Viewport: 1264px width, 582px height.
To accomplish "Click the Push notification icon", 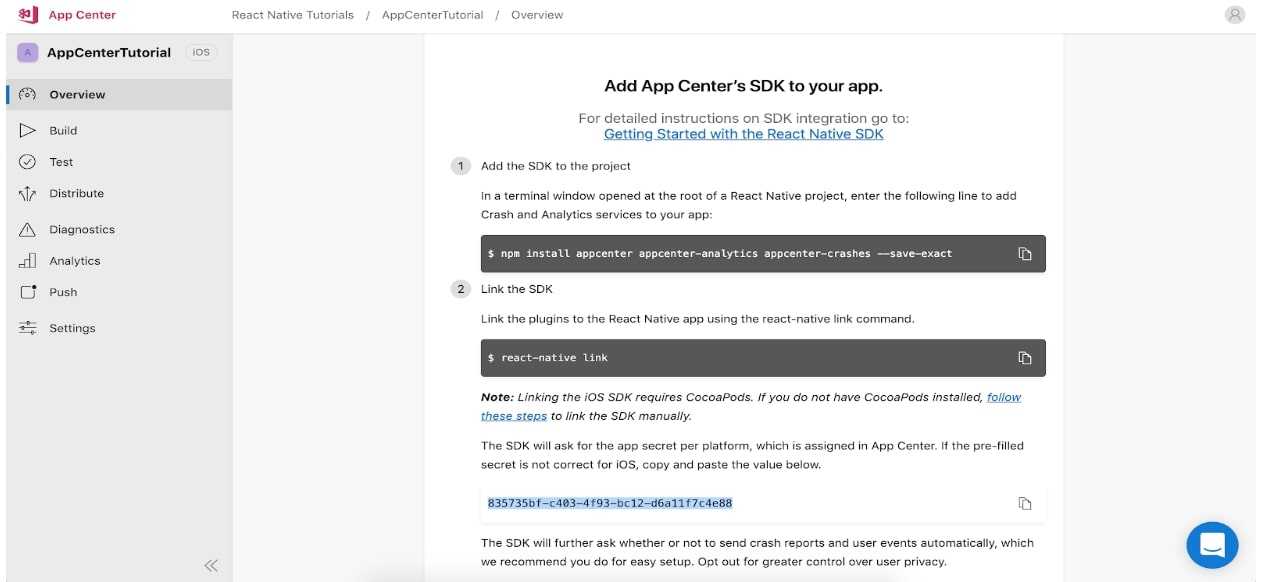I will [x=28, y=293].
